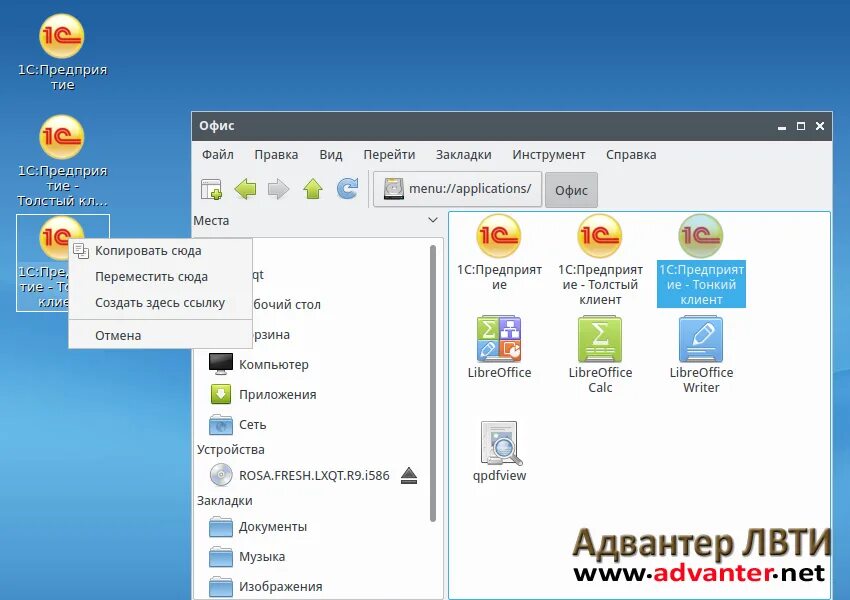Viewport: 850px width, 600px height.
Task: Select Компьютер label in sidebar
Action: [274, 364]
